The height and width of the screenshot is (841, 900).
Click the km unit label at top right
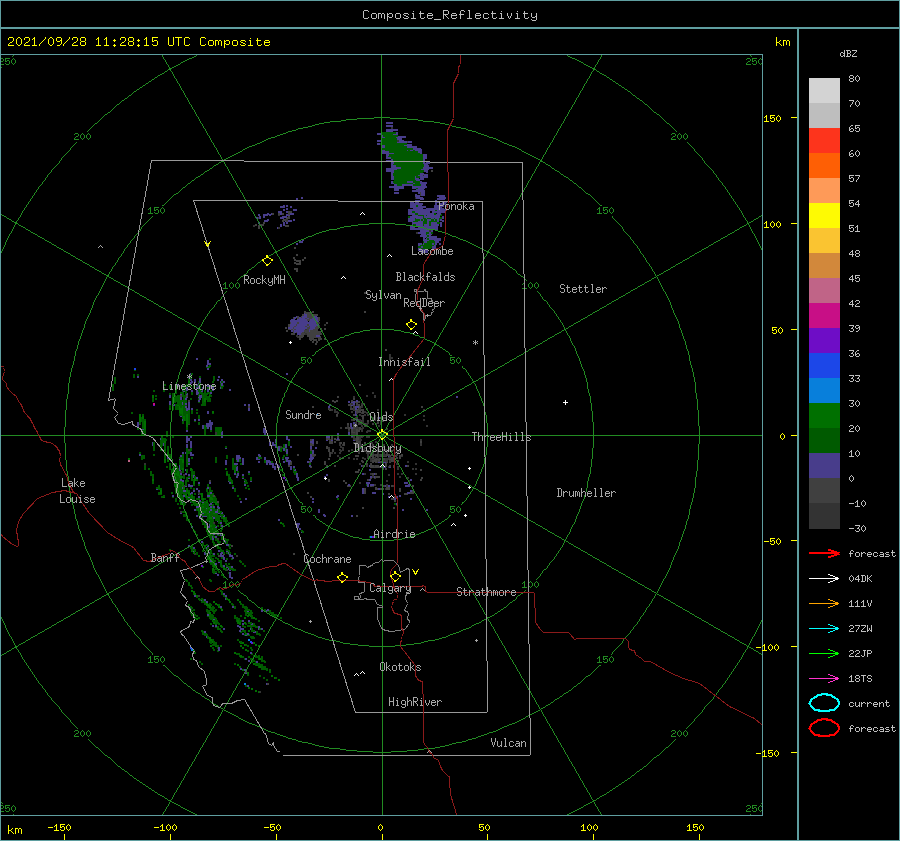[x=782, y=42]
